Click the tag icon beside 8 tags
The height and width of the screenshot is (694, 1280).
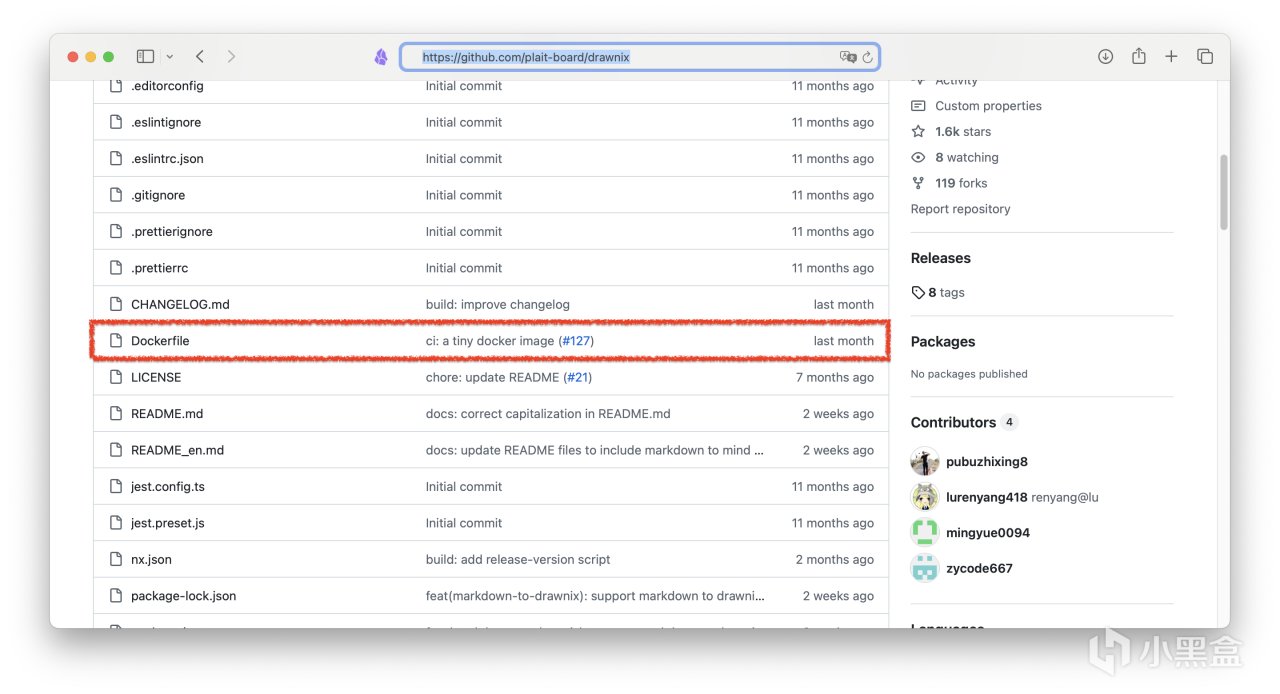pyautogui.click(x=918, y=293)
